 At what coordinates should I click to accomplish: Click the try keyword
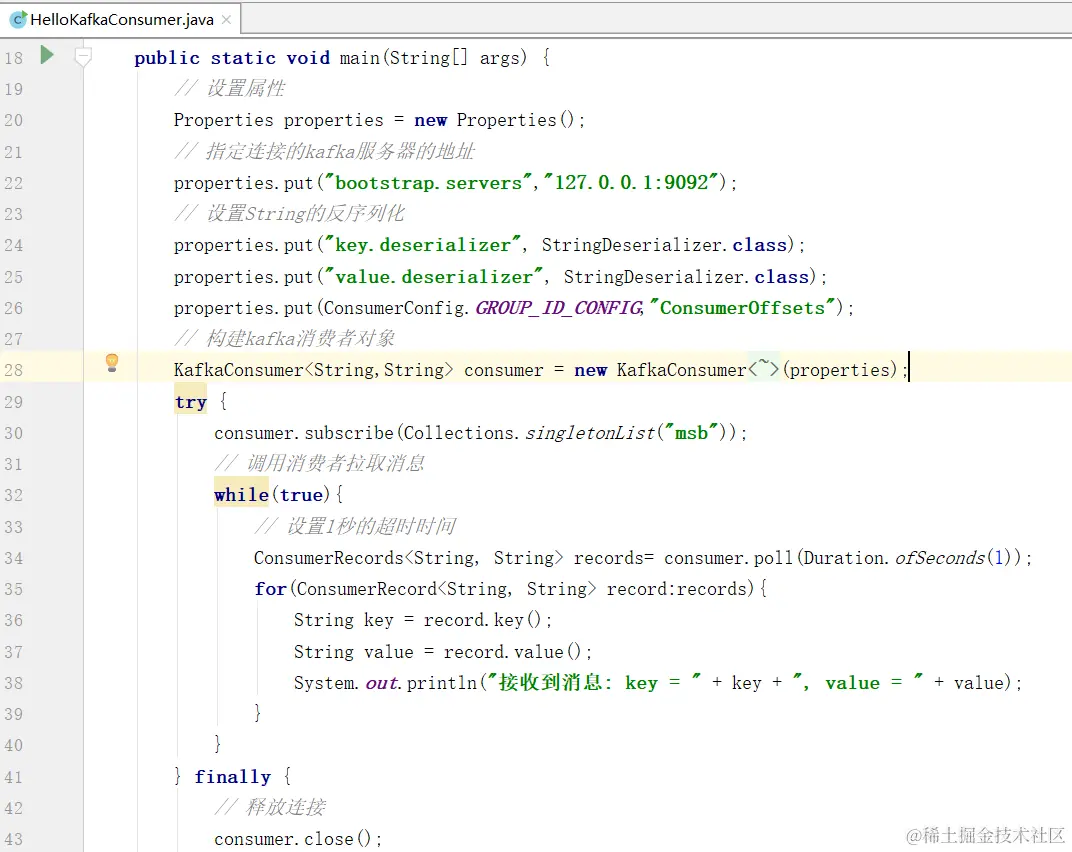tap(191, 402)
